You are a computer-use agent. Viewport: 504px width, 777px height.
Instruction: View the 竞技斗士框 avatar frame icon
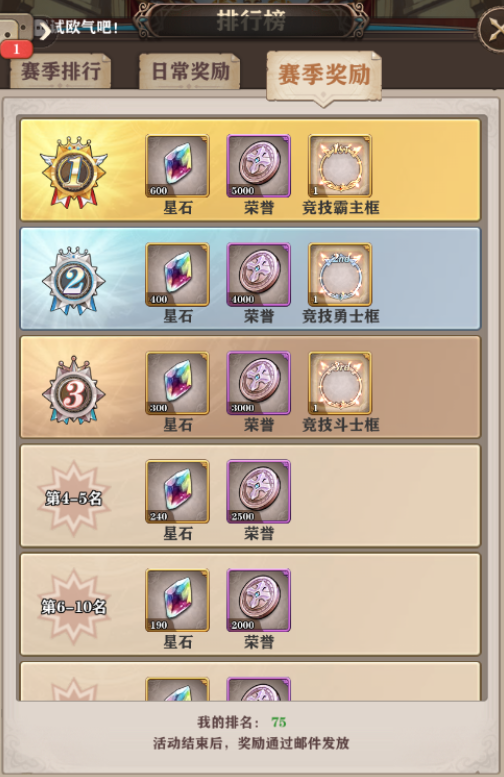point(340,383)
